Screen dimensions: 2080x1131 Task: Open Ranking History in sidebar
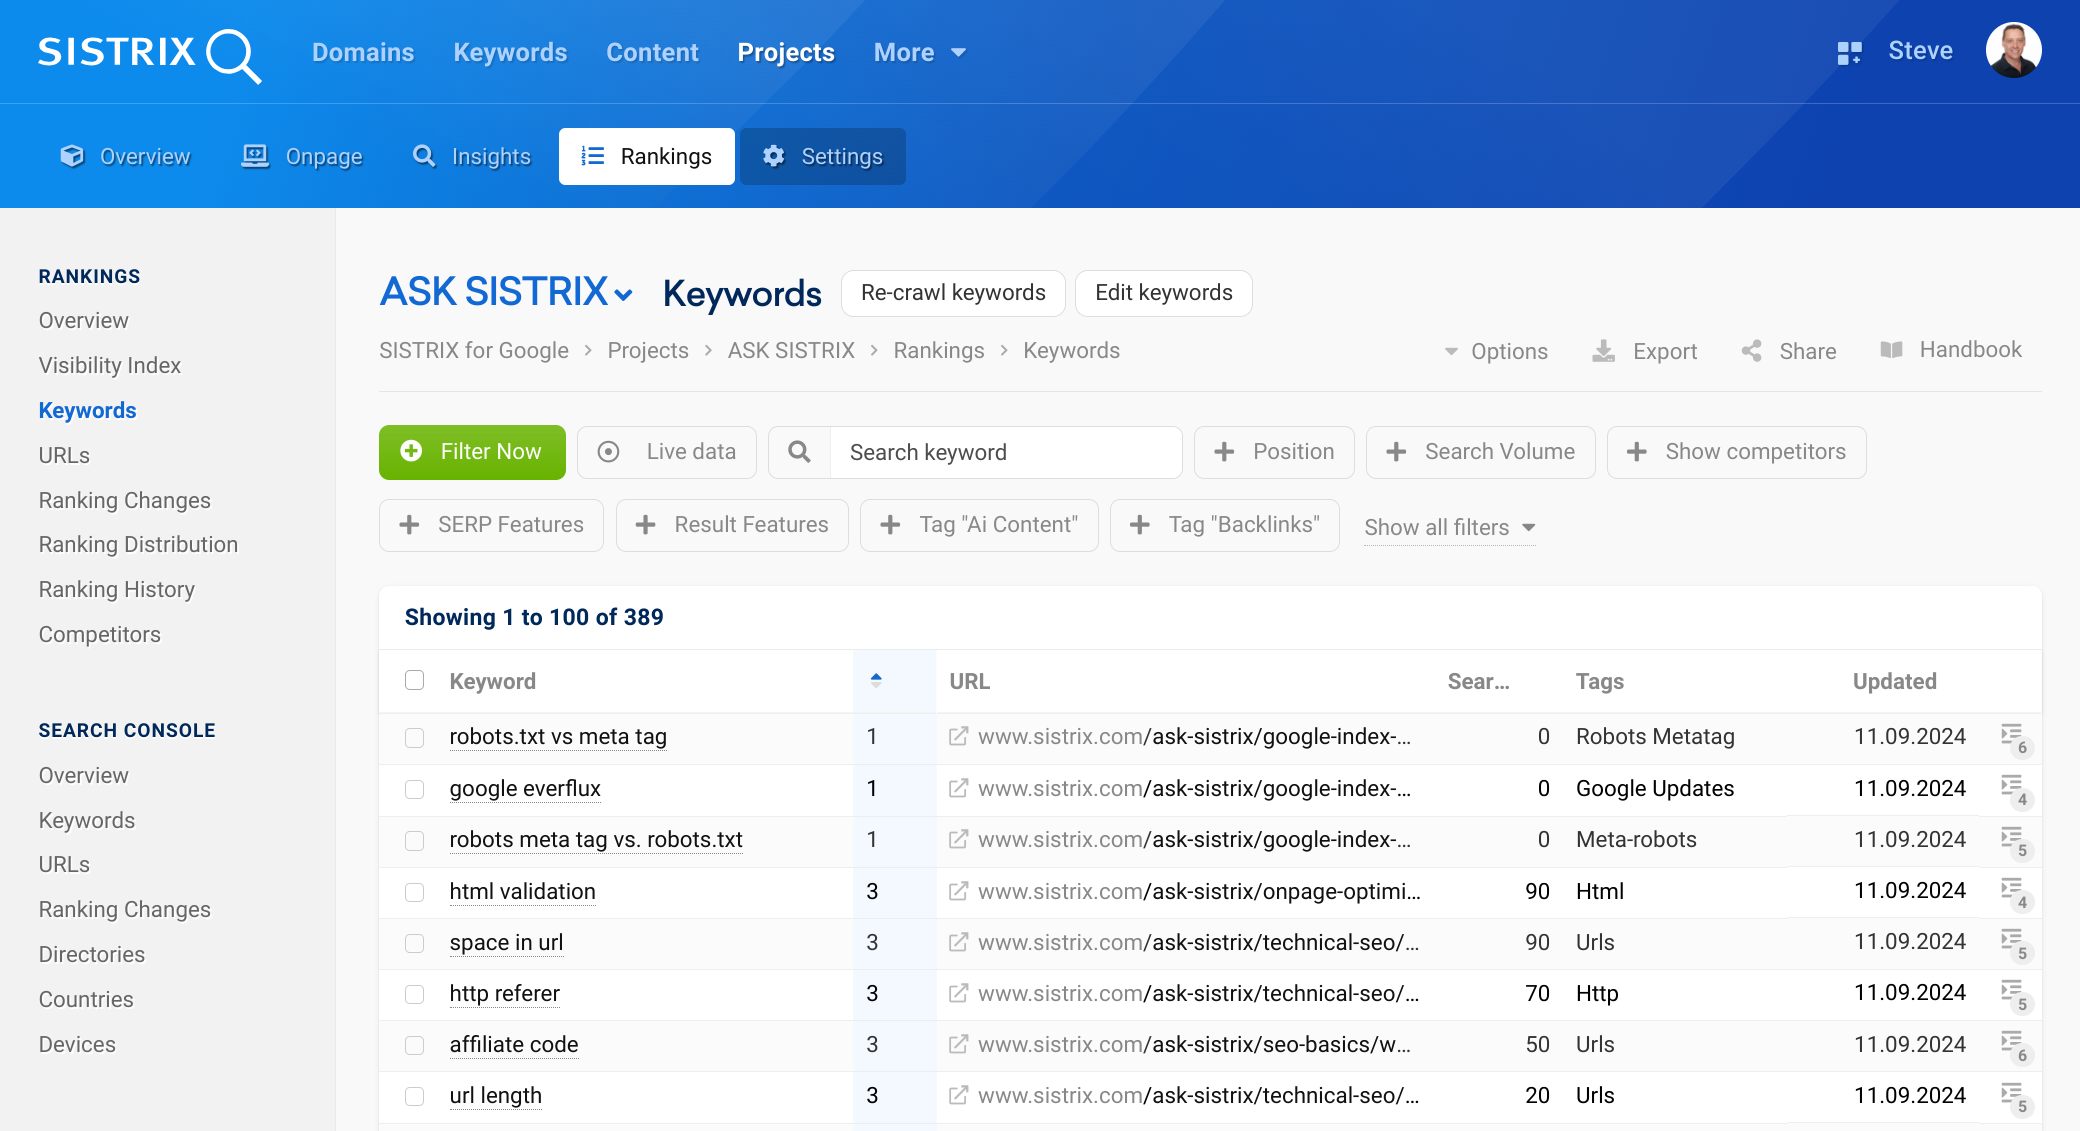(117, 589)
